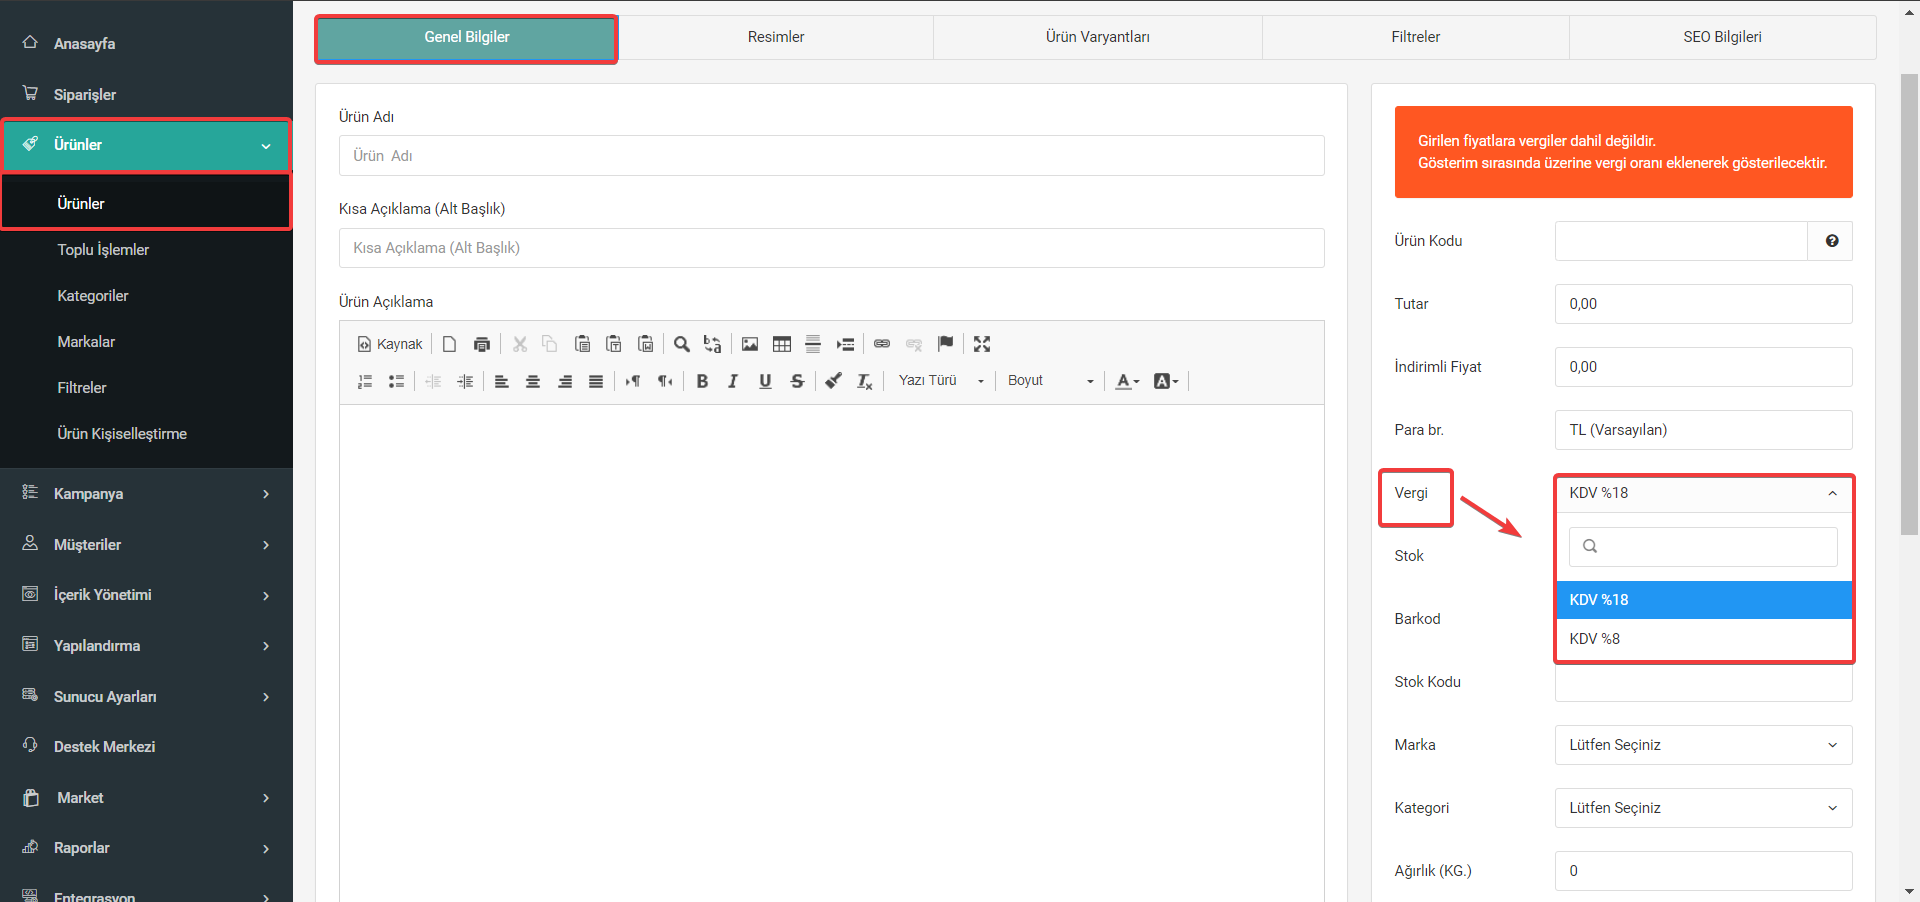Click the paste icon in editor toolbar

(x=582, y=344)
